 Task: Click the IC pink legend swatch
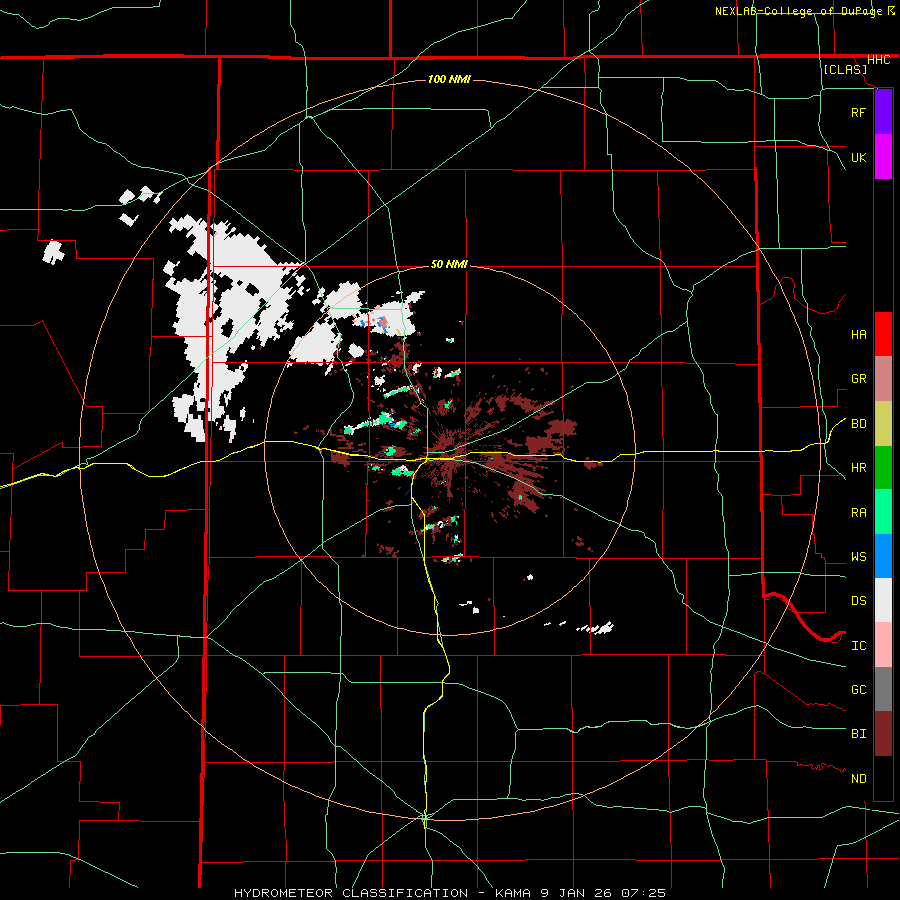tap(883, 645)
